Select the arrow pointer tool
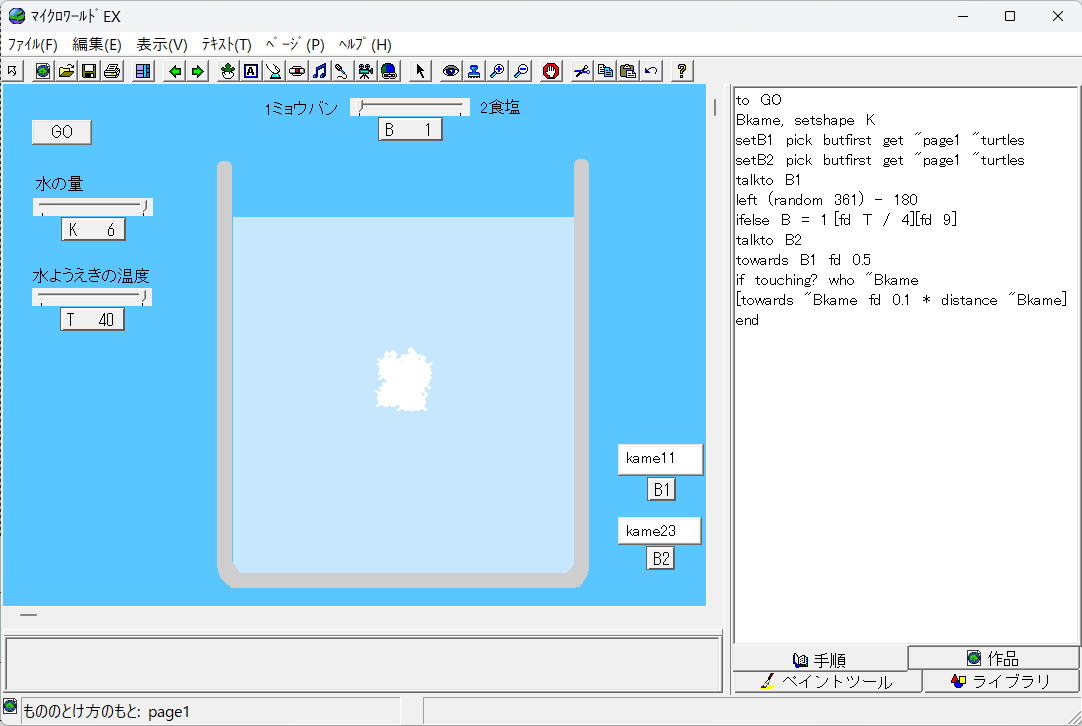 point(420,71)
